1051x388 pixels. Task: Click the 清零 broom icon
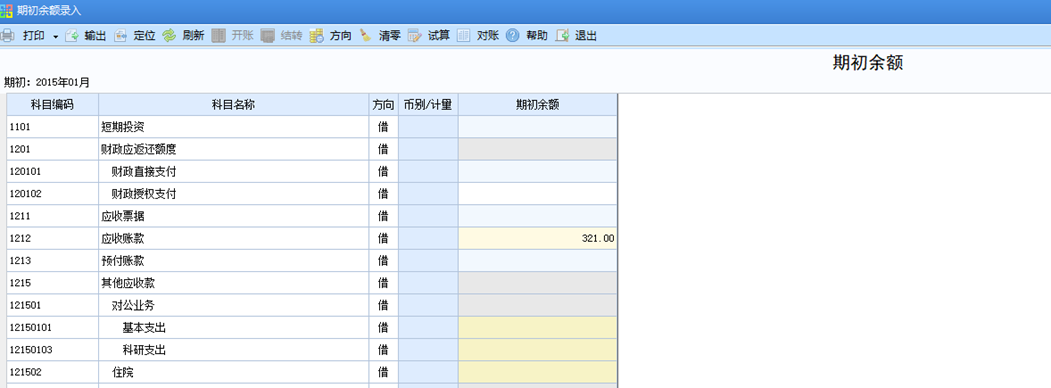(365, 36)
